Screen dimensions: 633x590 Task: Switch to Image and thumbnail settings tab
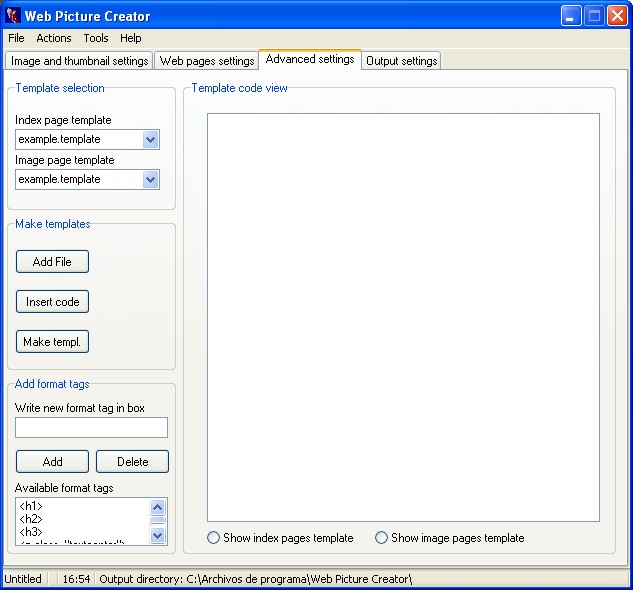pyautogui.click(x=80, y=61)
